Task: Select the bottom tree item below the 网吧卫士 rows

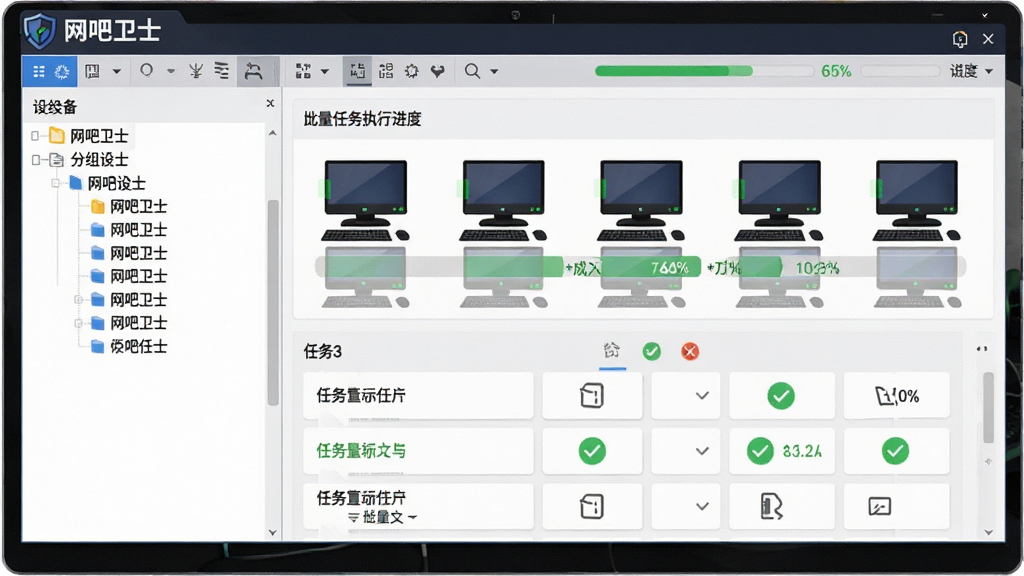Action: [x=138, y=346]
